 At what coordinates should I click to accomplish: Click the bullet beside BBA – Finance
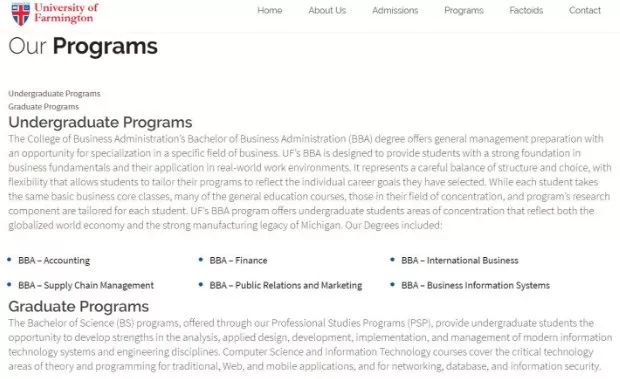(201, 260)
